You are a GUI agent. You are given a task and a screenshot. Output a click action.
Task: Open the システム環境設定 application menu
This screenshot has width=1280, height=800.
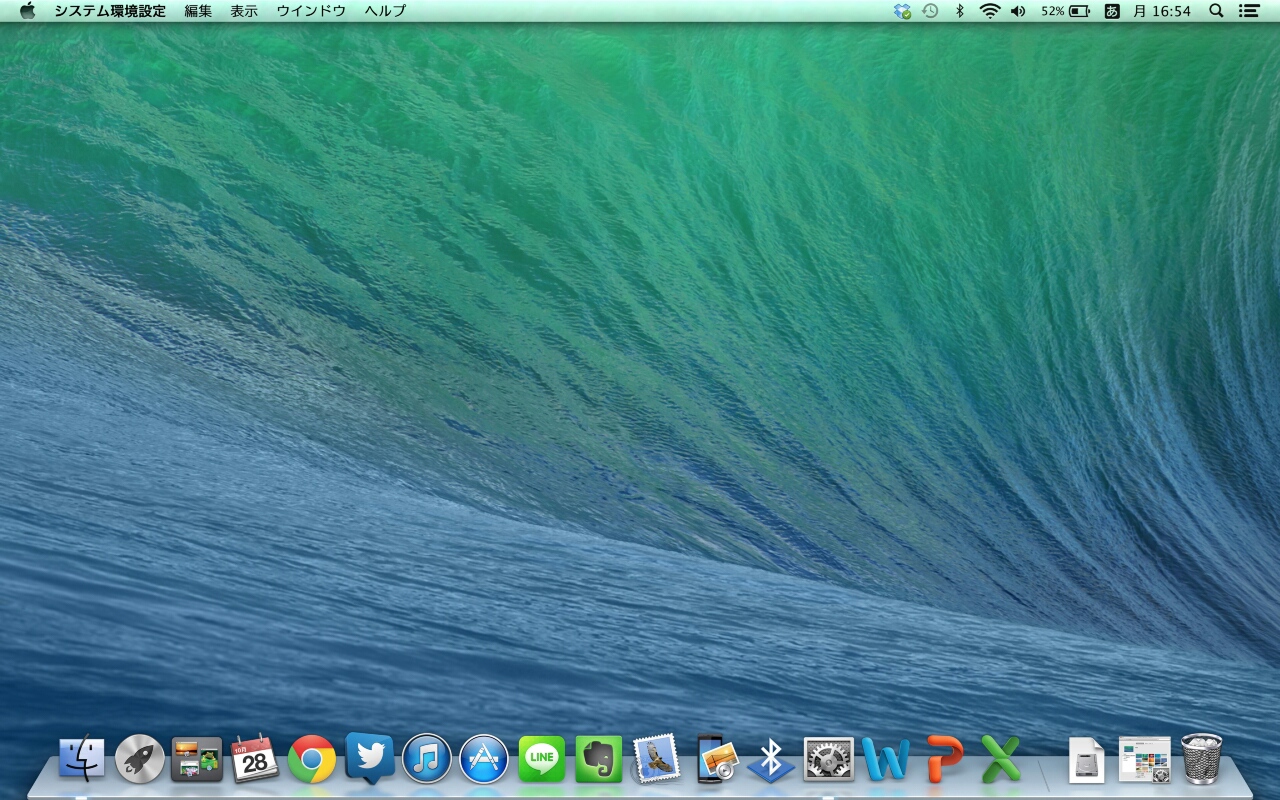pos(110,11)
